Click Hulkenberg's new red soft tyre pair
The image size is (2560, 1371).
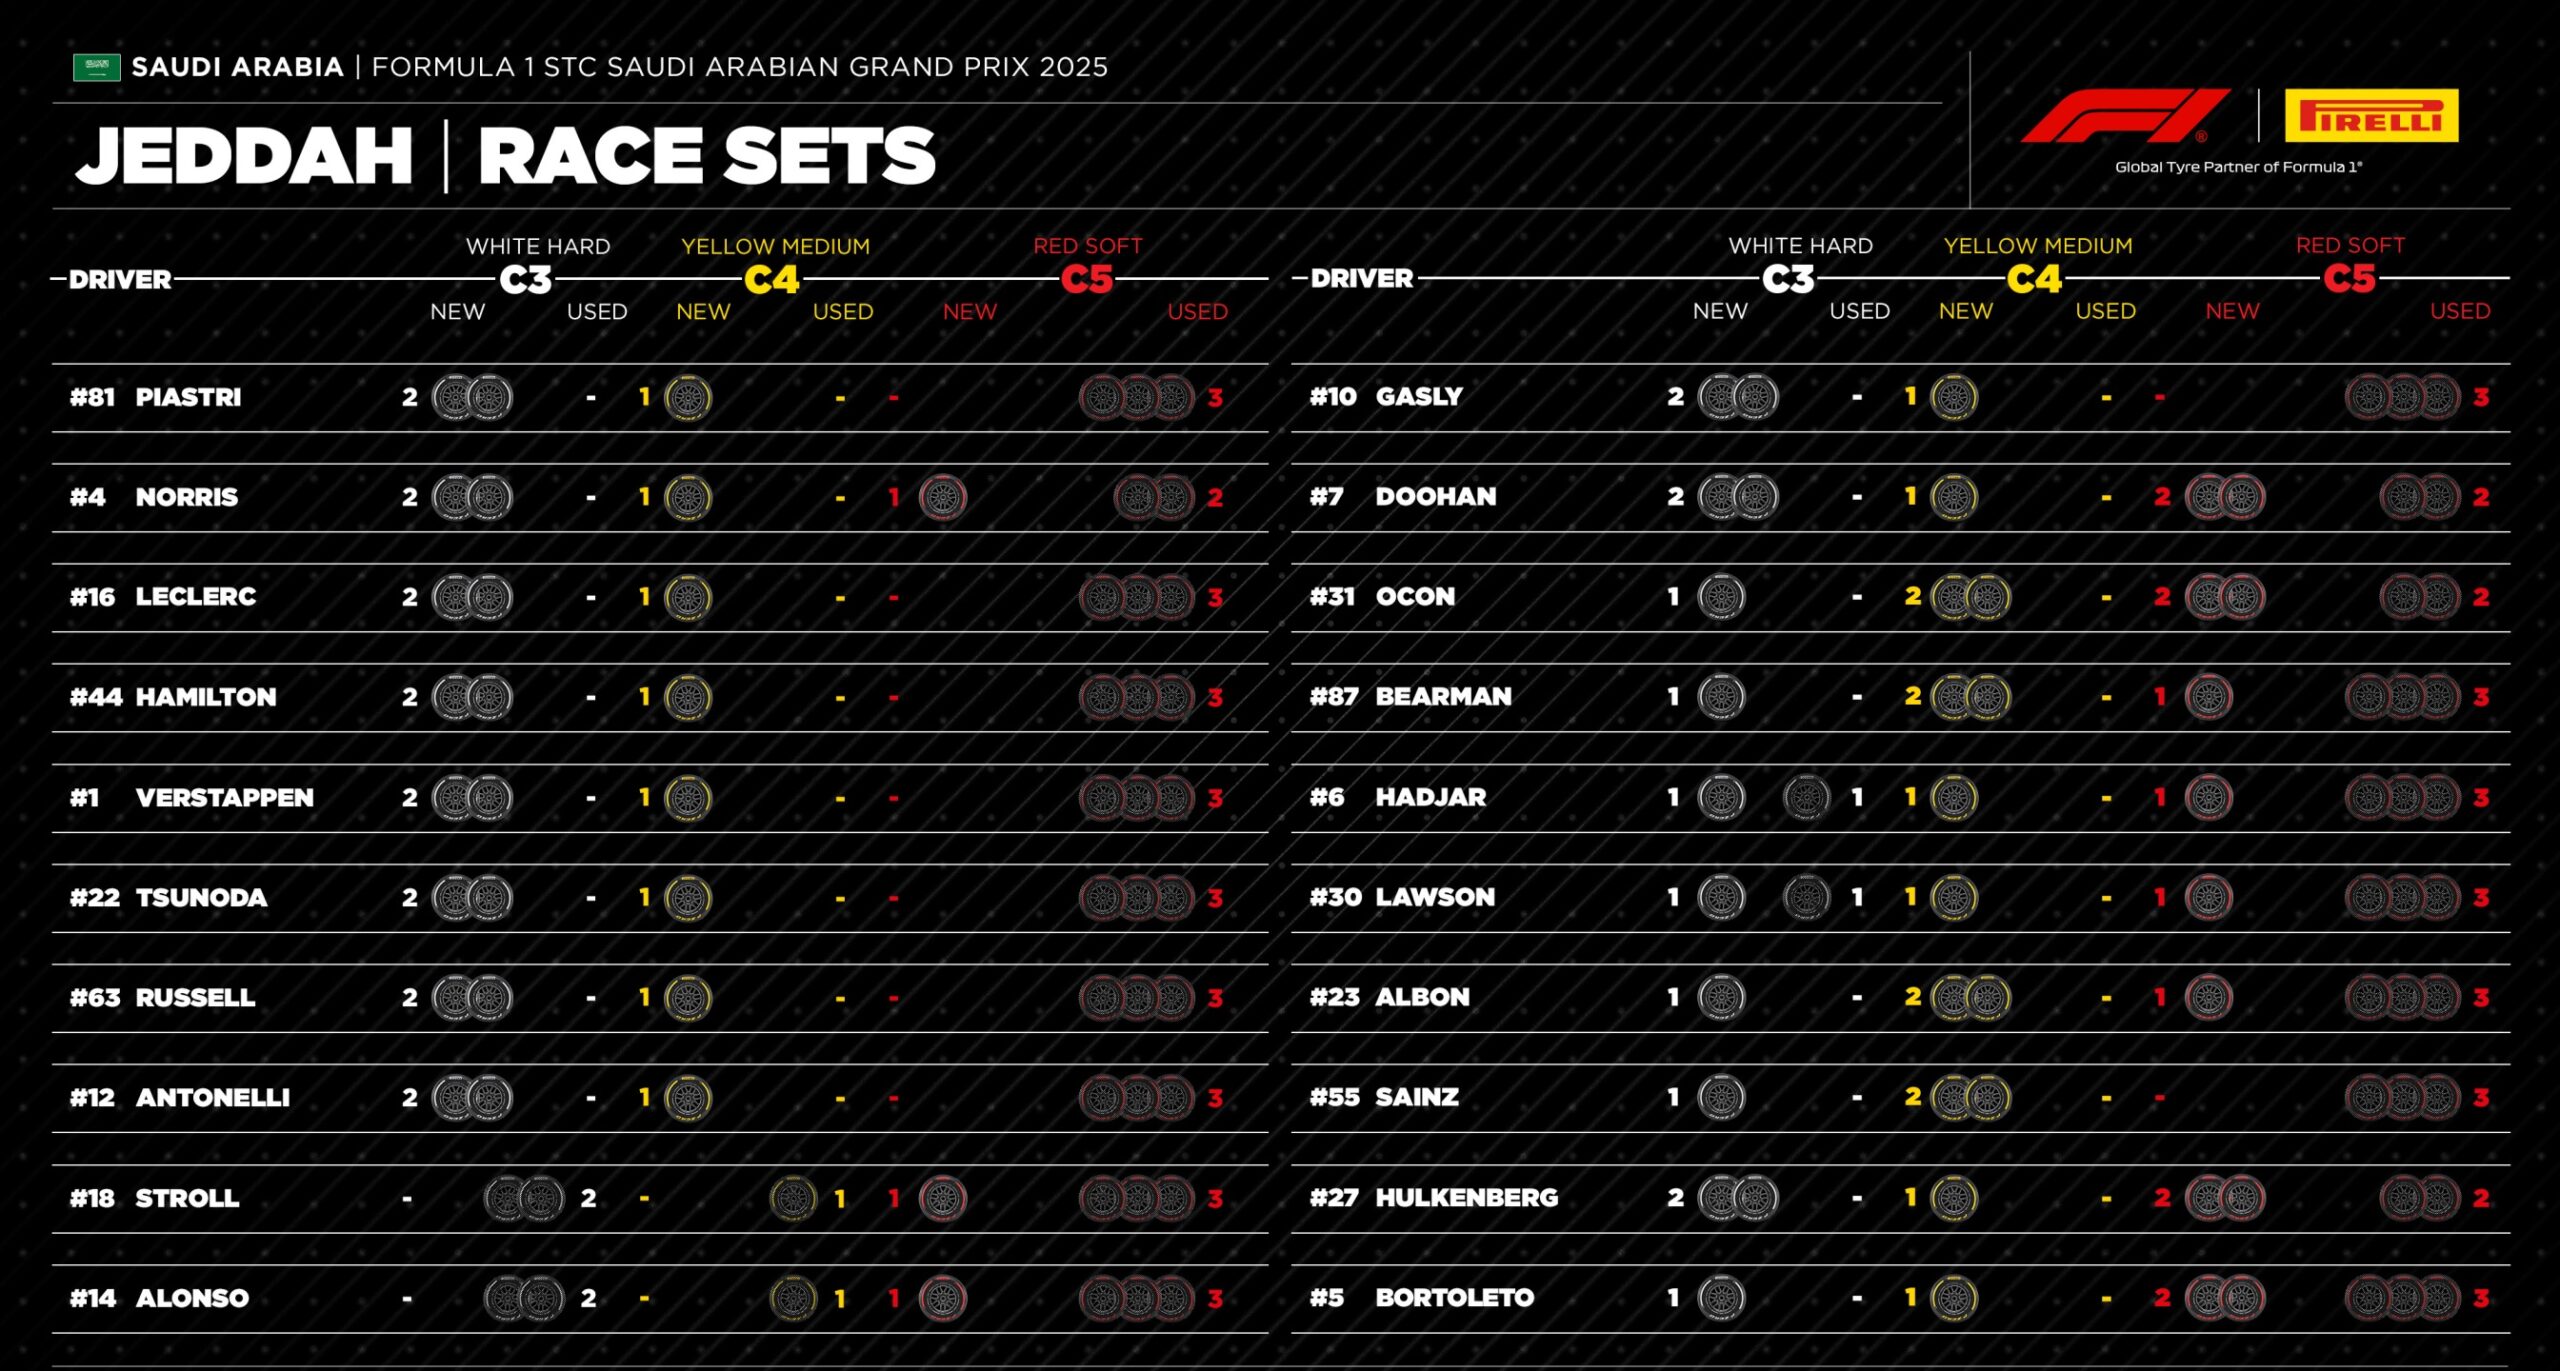pyautogui.click(x=2225, y=1198)
